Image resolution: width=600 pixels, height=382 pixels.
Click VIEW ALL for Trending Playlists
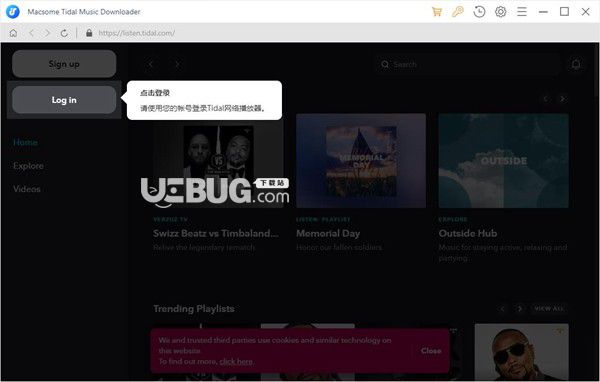[549, 309]
